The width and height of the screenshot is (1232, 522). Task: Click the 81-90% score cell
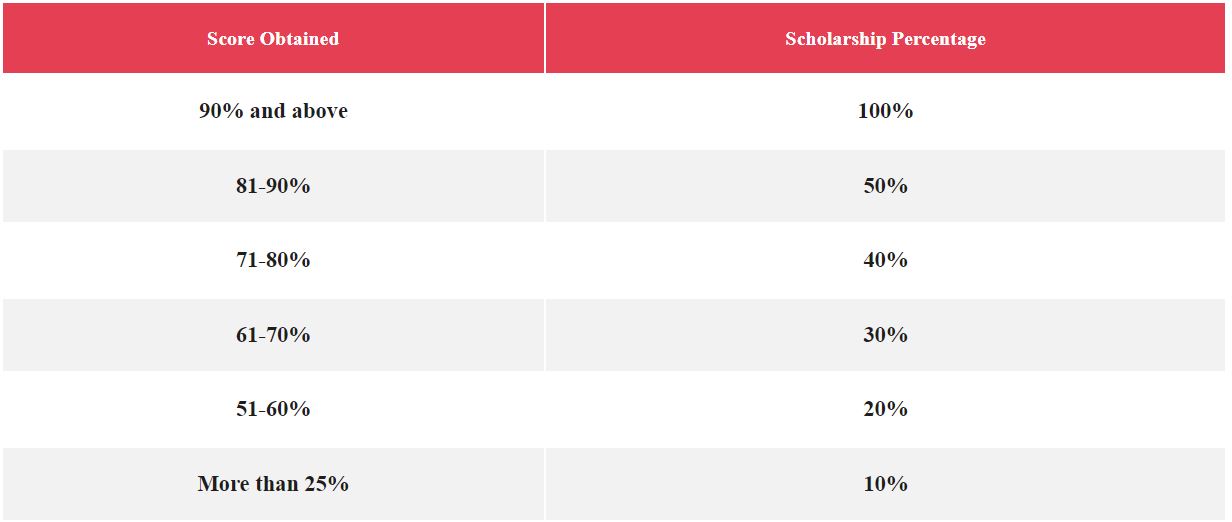(273, 186)
